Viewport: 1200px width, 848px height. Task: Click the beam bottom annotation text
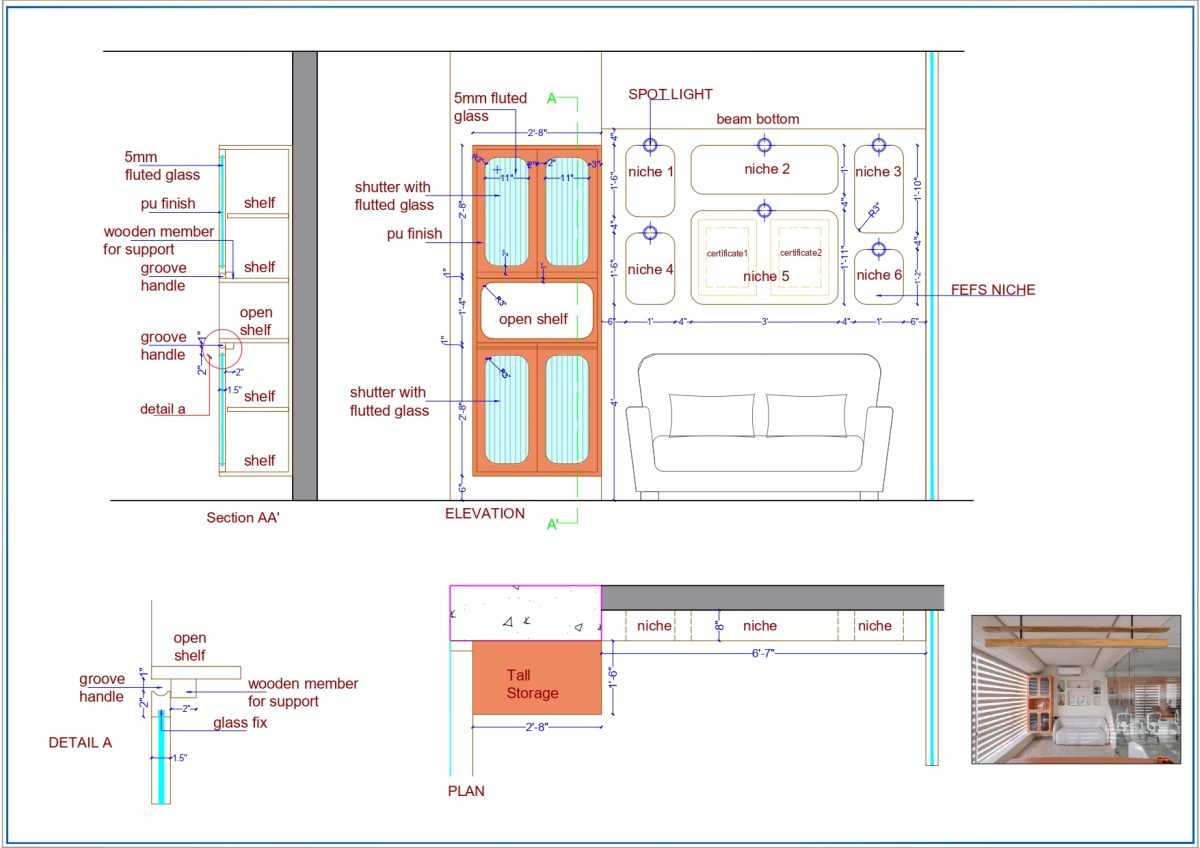click(758, 119)
